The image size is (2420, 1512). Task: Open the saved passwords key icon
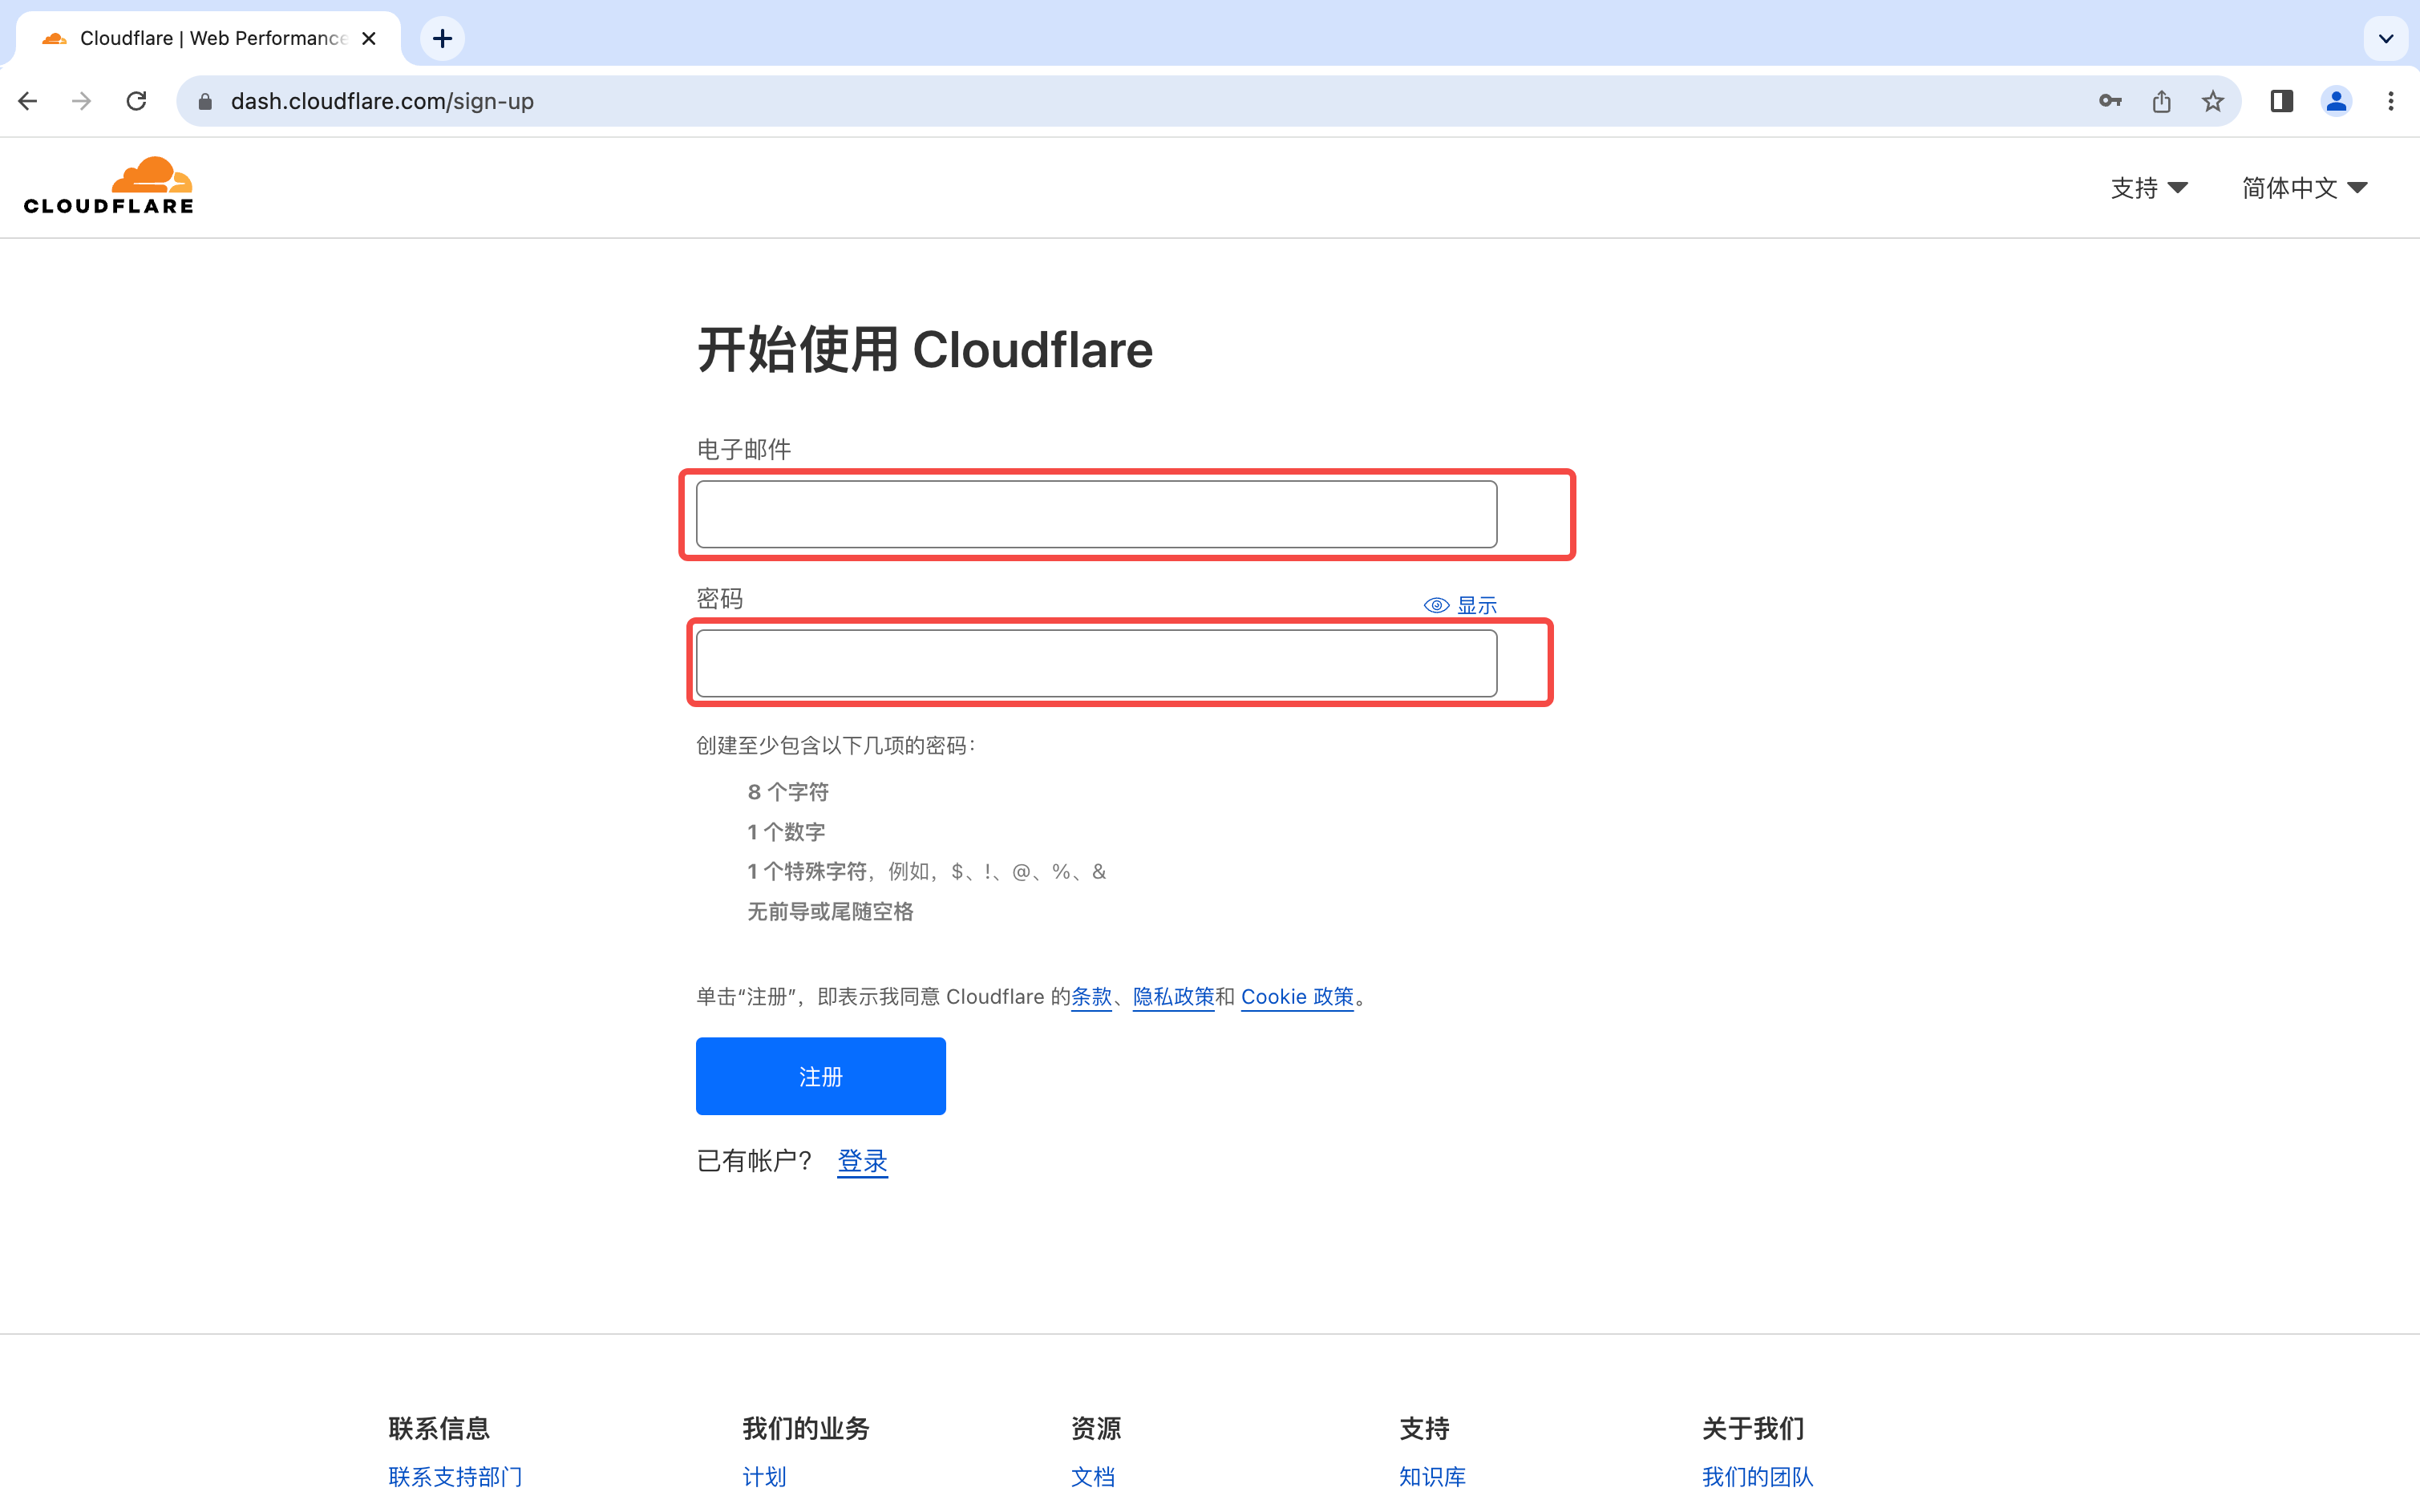point(2110,101)
